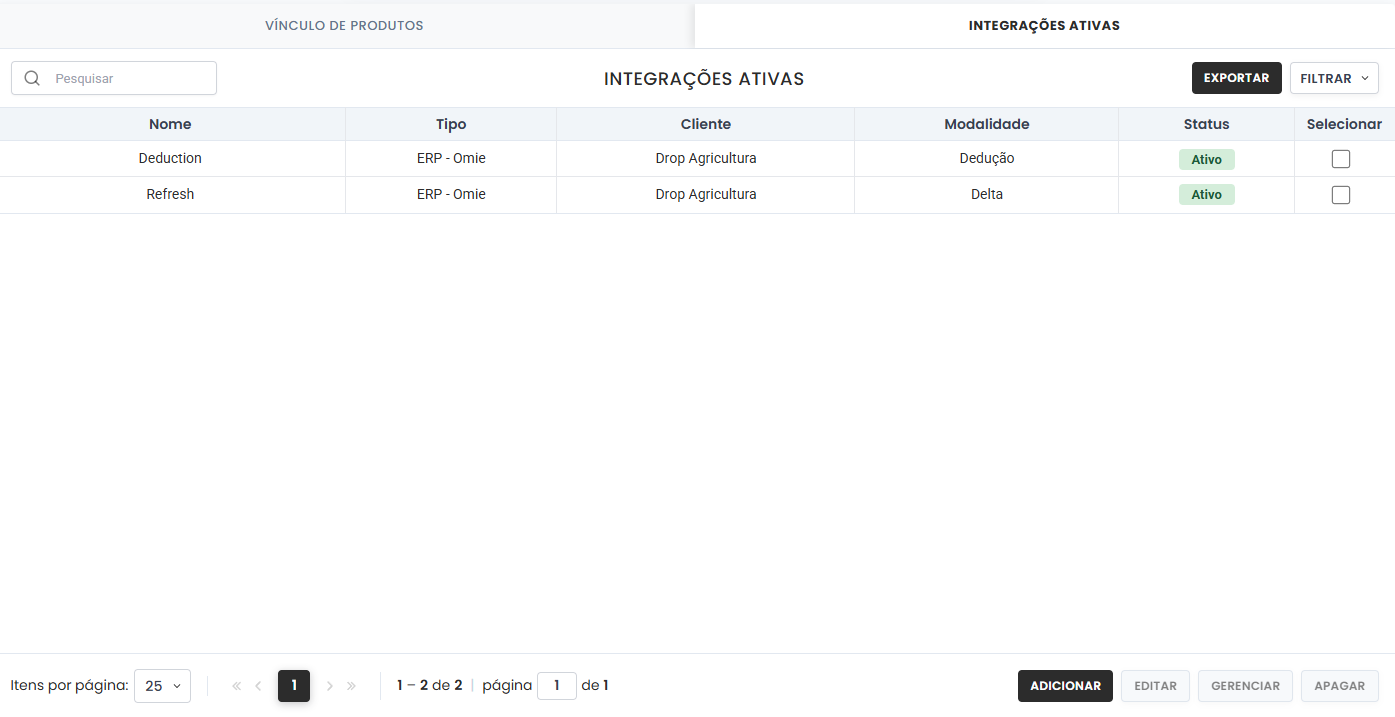
Task: Switch to Integrações Ativas tab
Action: click(x=1044, y=25)
